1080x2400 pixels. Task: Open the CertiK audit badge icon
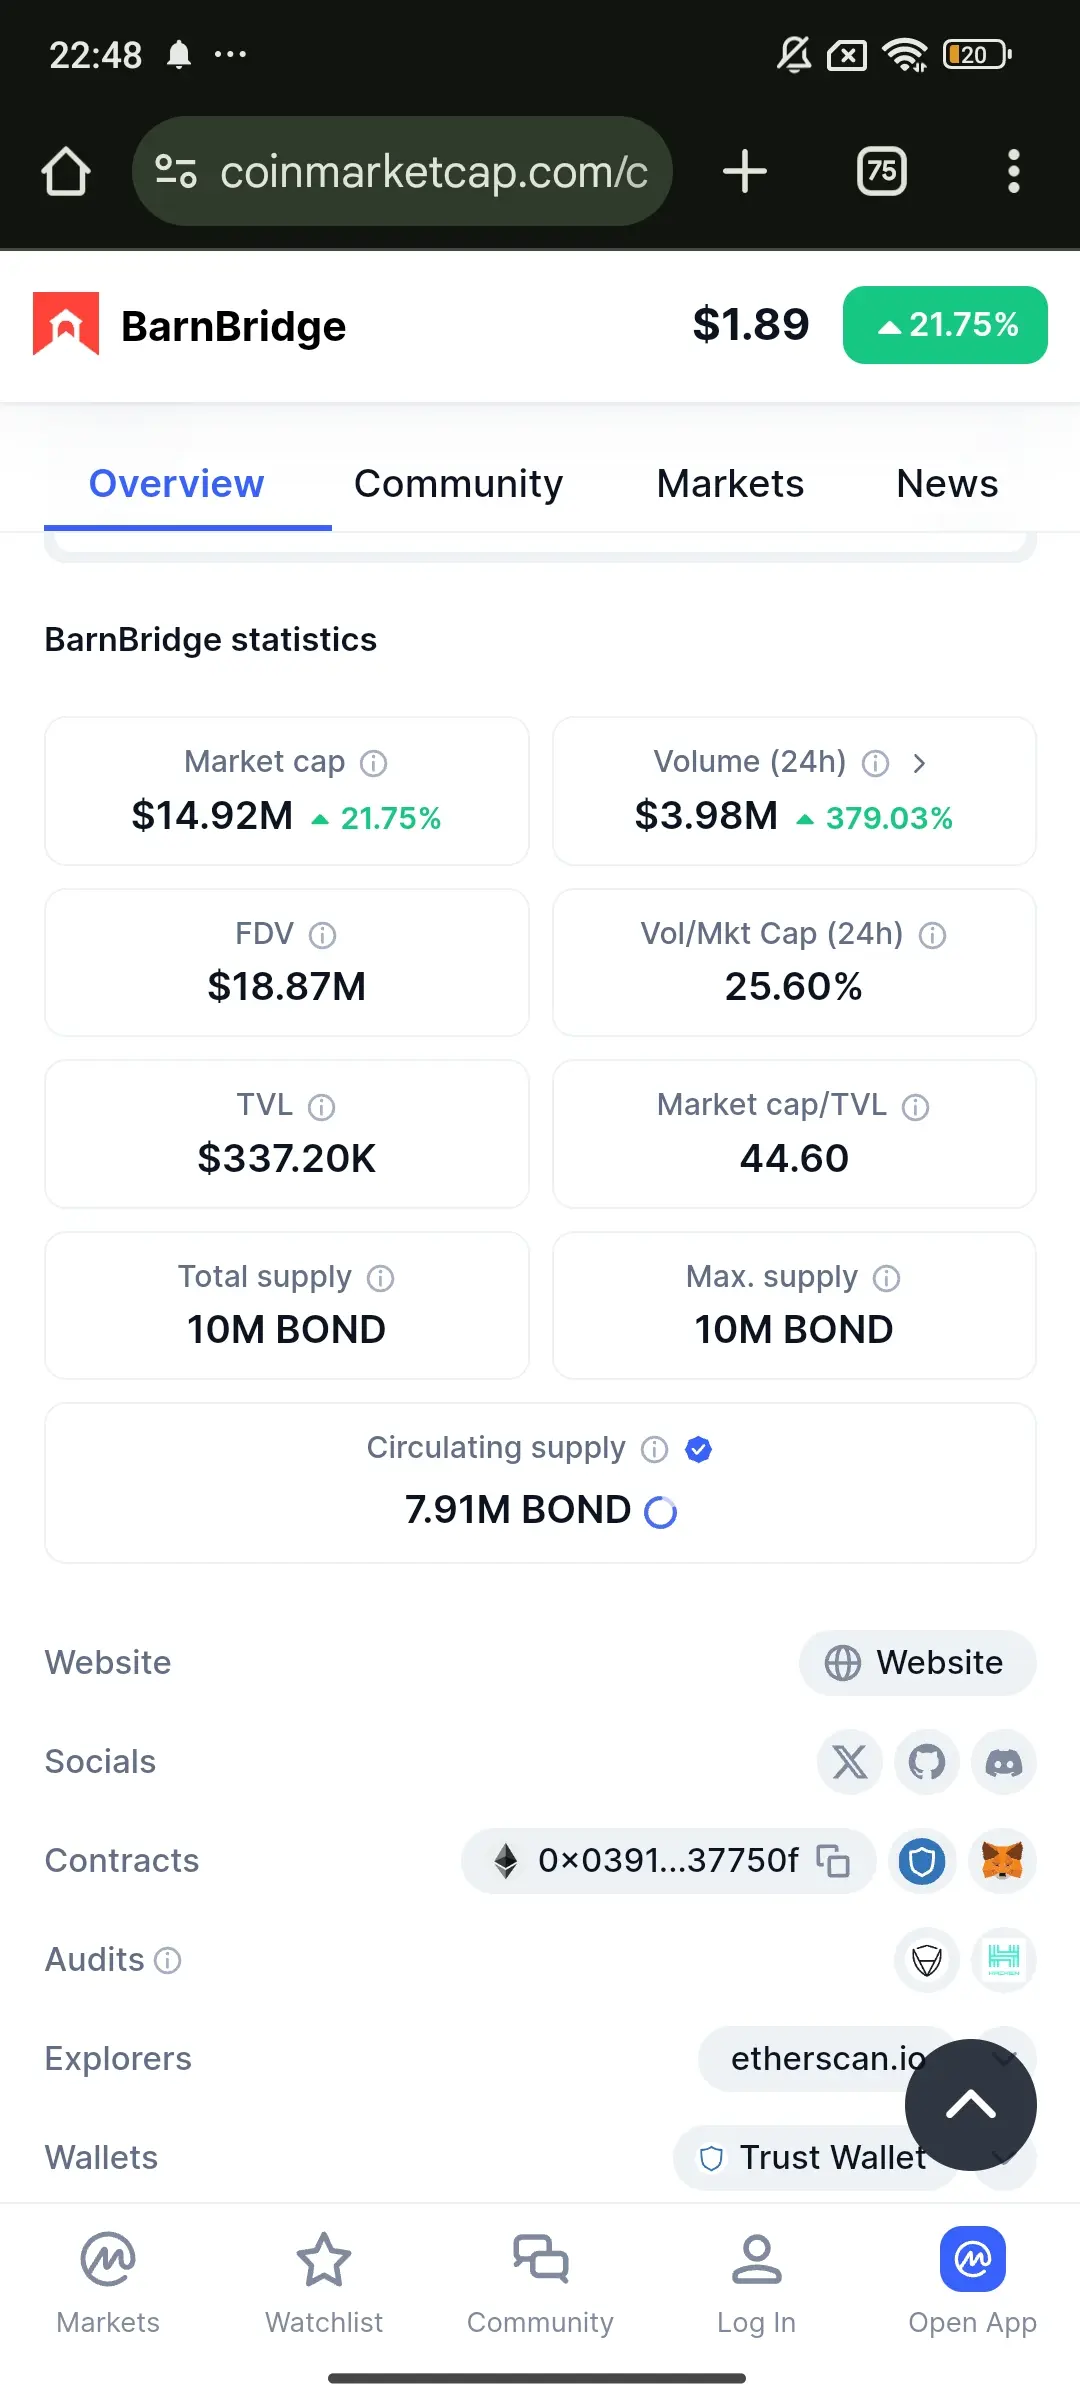(927, 1960)
